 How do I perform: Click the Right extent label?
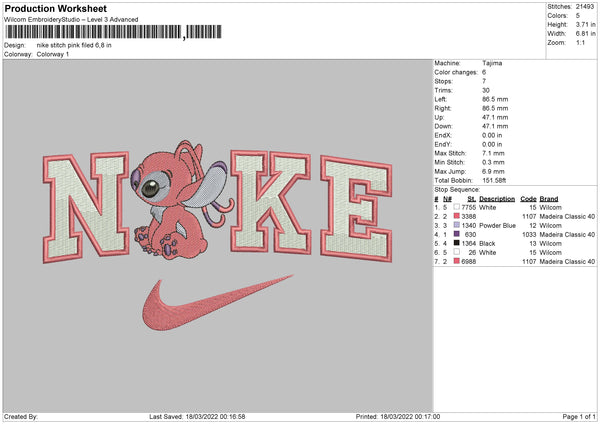[x=442, y=108]
